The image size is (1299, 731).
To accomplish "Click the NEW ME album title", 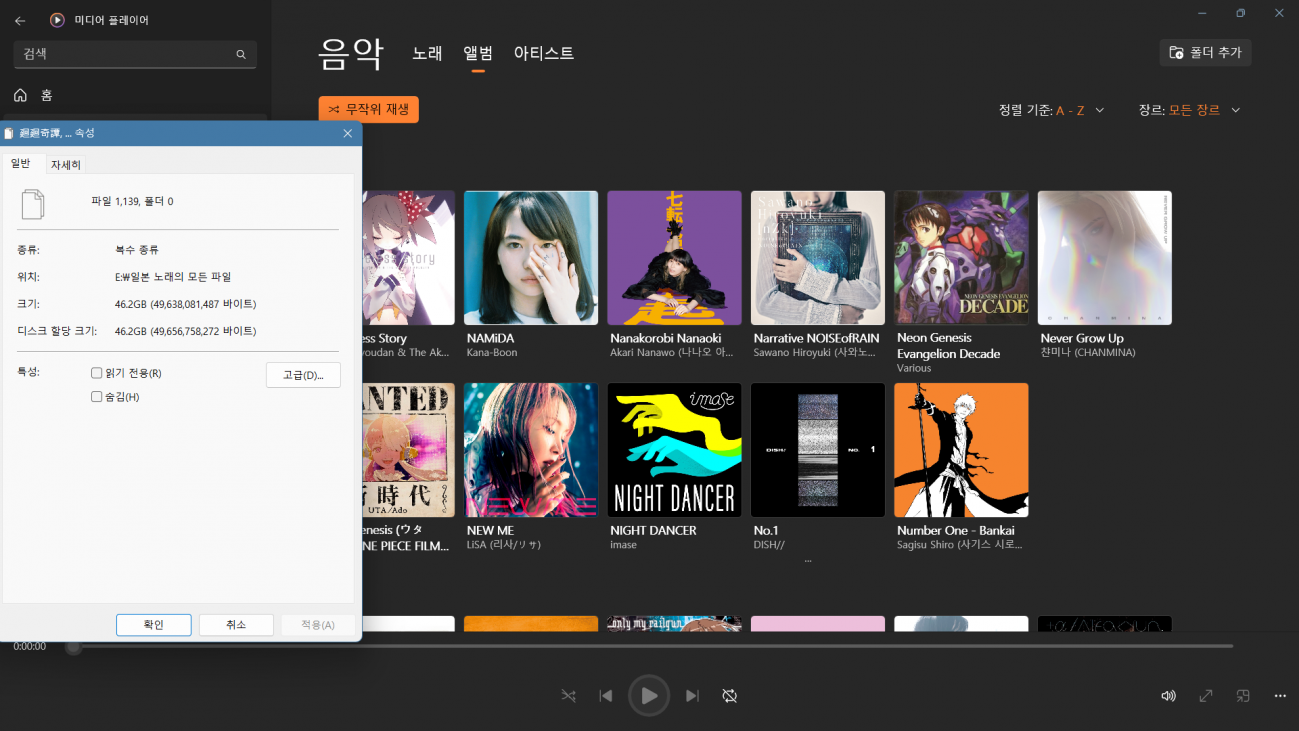I will (490, 530).
